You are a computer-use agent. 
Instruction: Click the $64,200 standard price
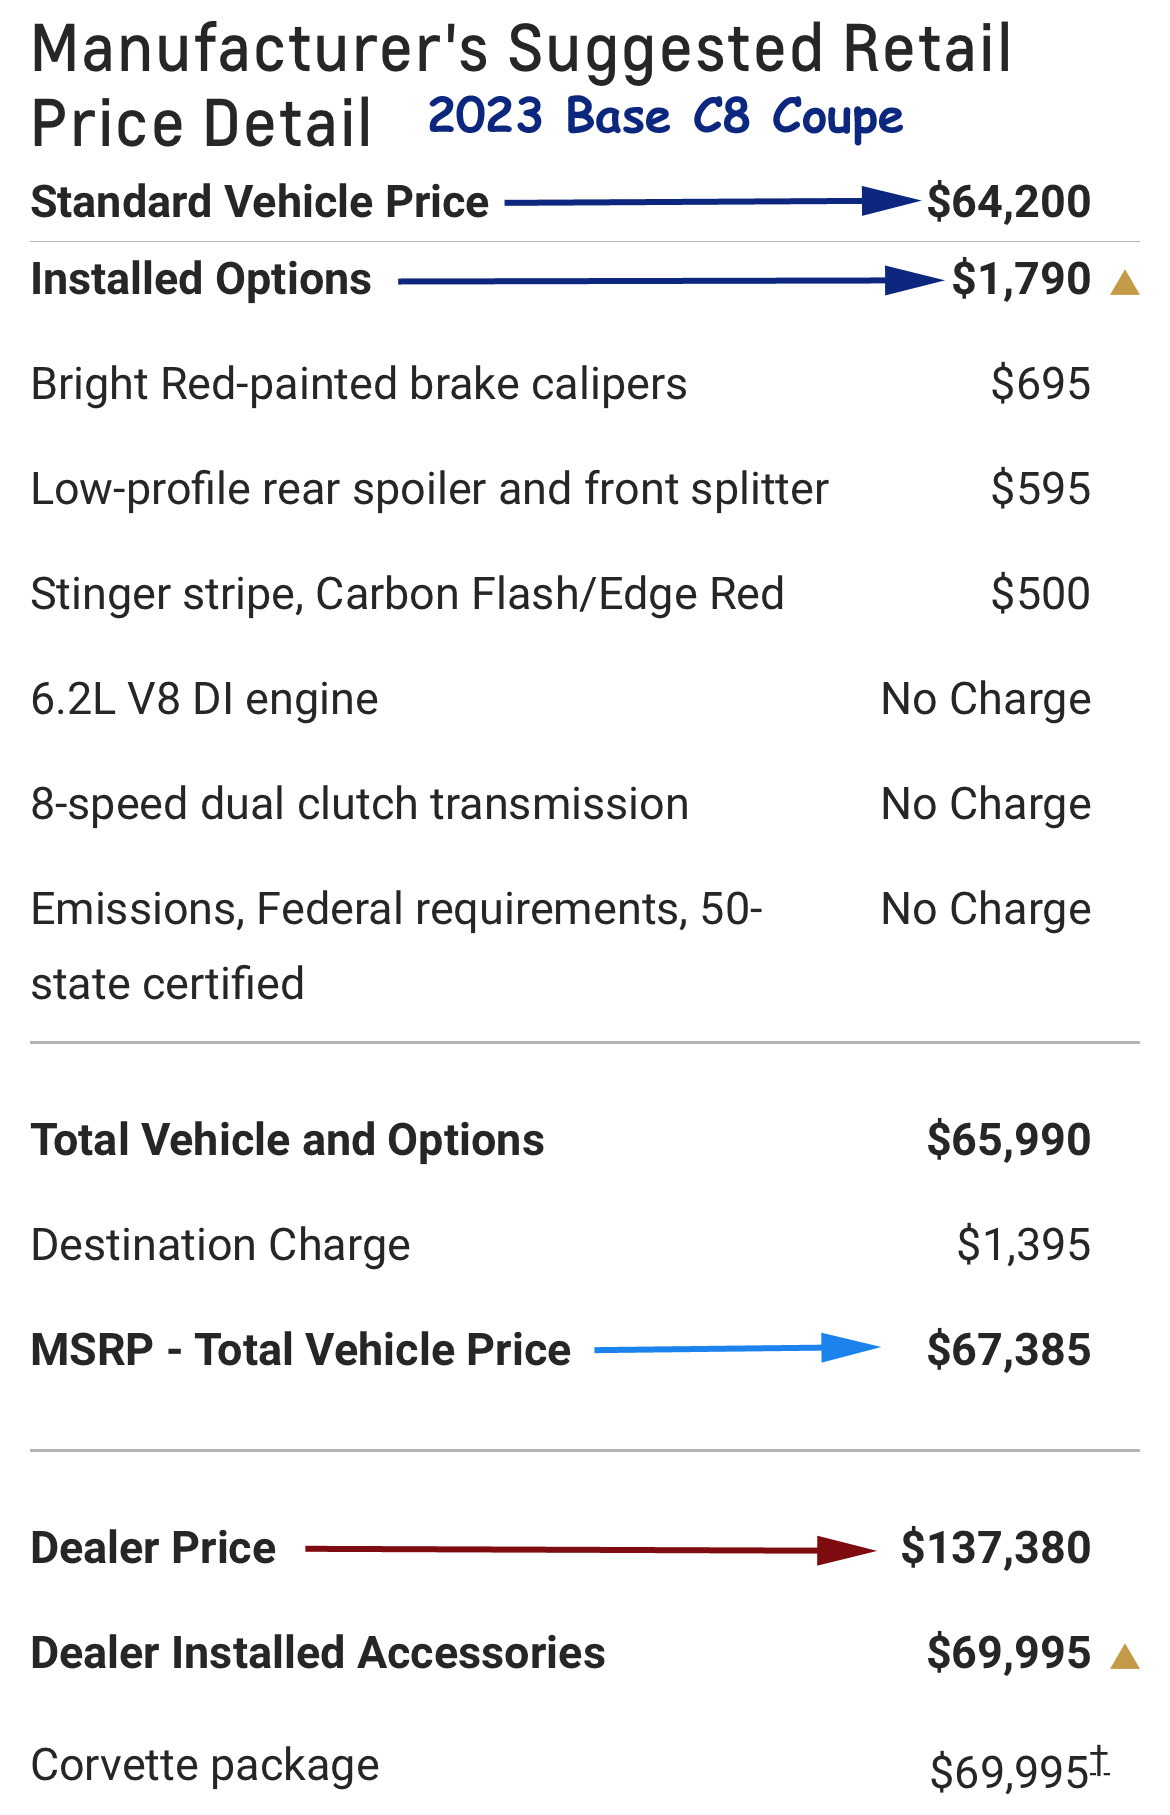click(1008, 202)
